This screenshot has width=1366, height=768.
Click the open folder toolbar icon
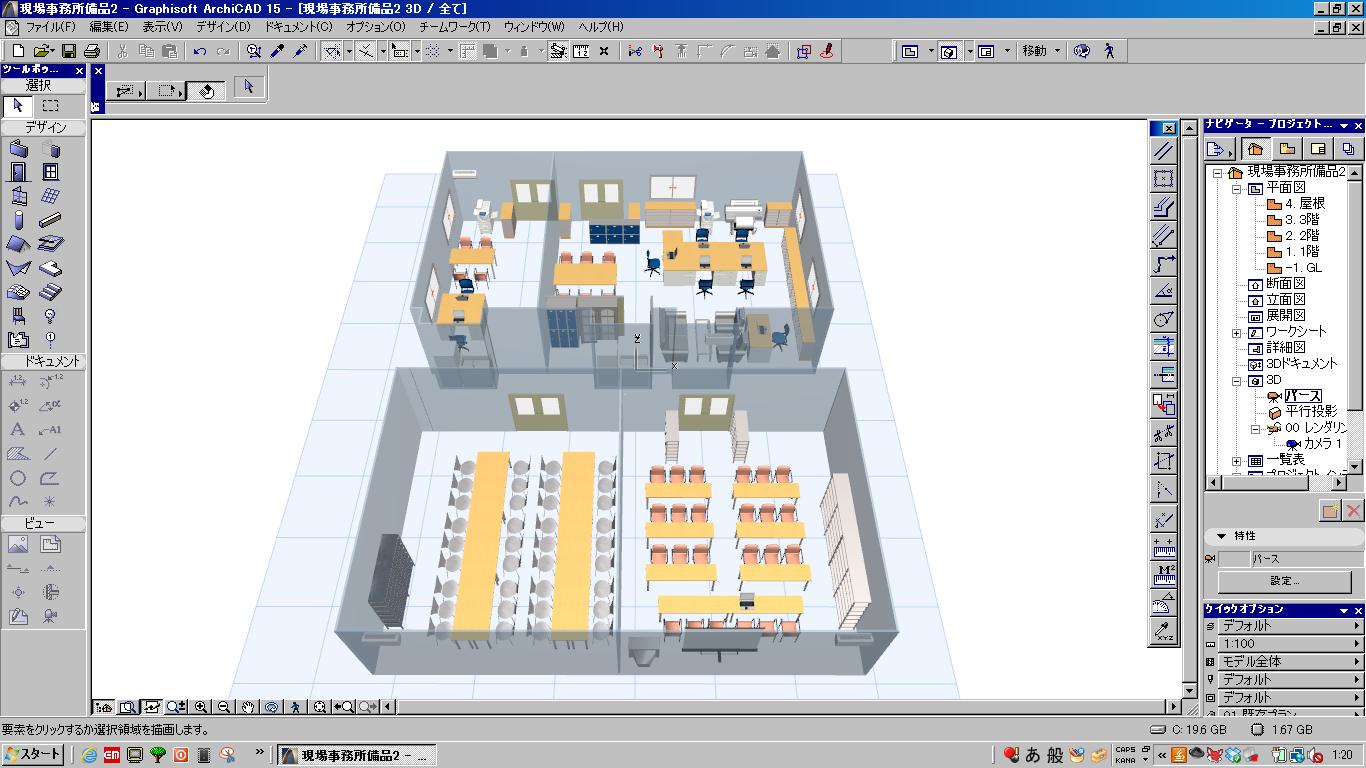point(43,51)
